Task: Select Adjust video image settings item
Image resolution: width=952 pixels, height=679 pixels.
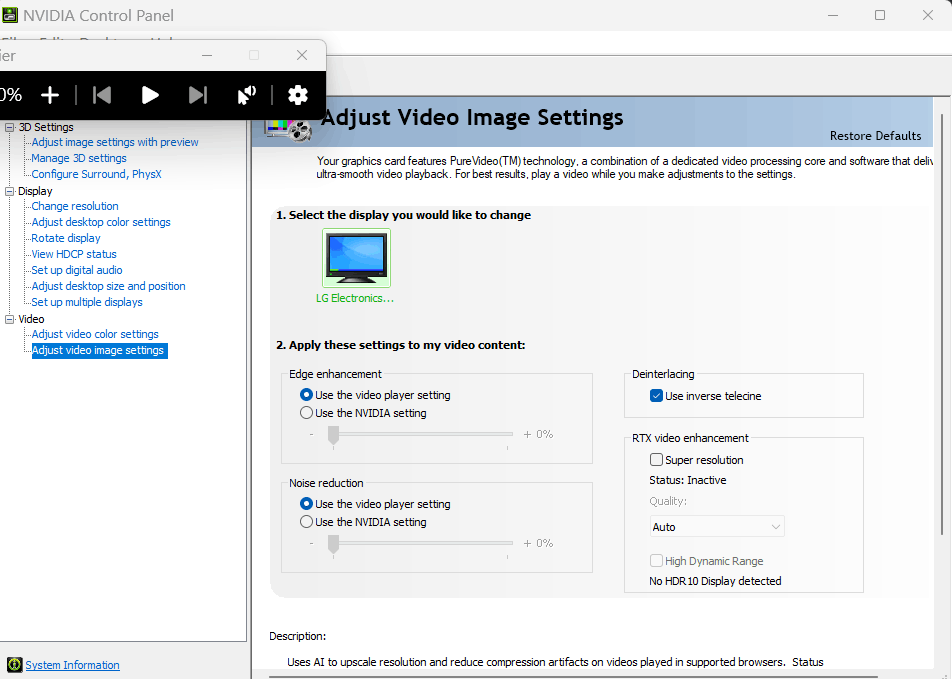Action: point(100,350)
